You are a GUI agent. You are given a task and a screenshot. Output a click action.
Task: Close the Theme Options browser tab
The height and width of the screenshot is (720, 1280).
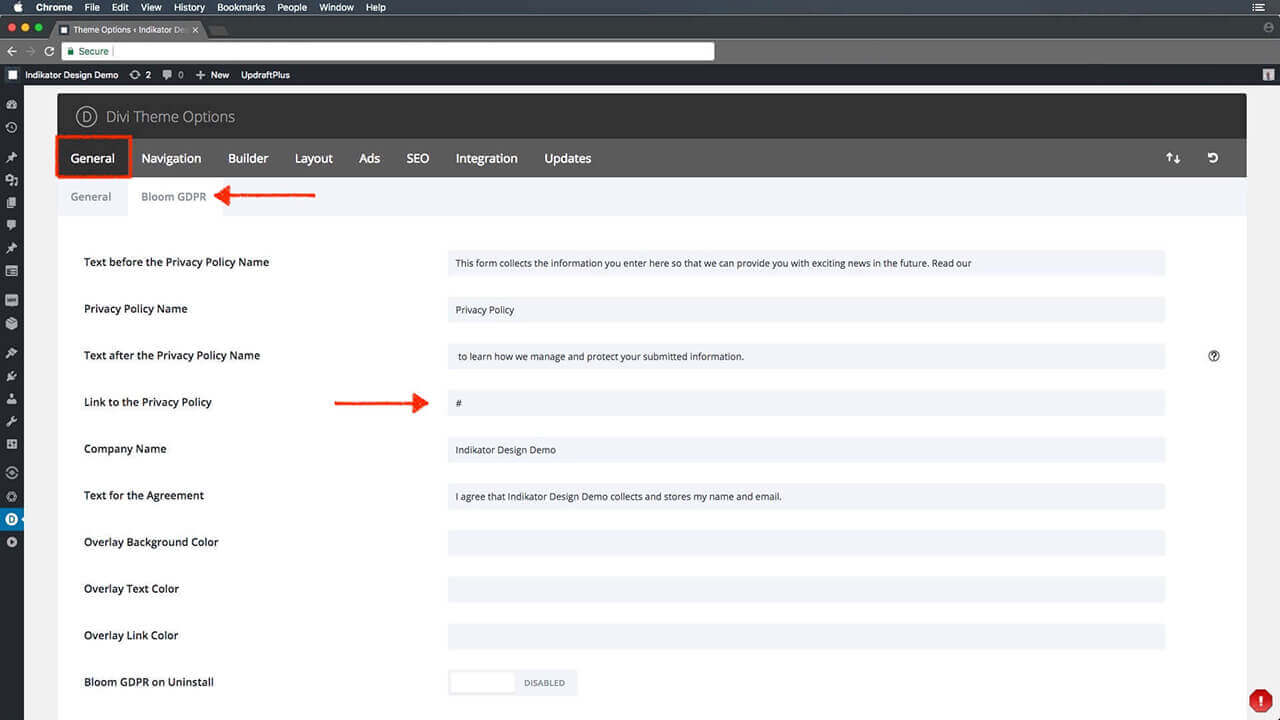(x=193, y=30)
